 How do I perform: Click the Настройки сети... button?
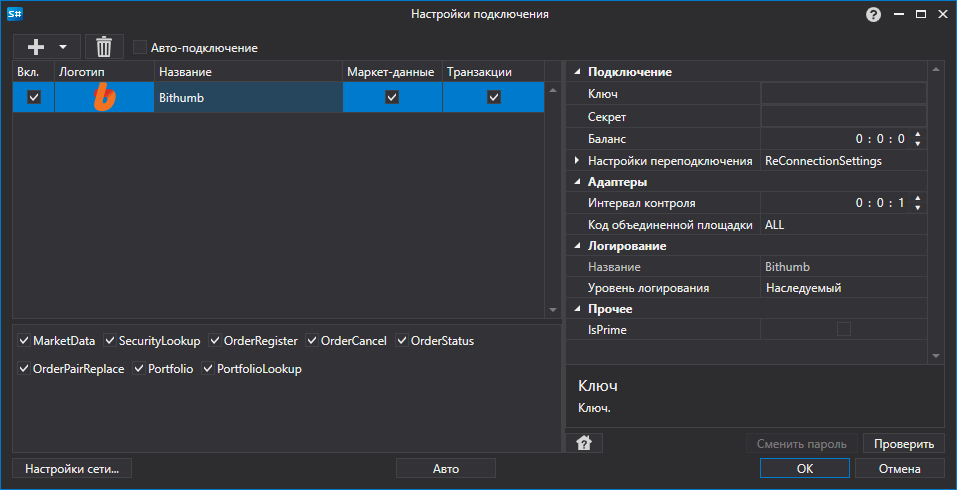coord(72,469)
